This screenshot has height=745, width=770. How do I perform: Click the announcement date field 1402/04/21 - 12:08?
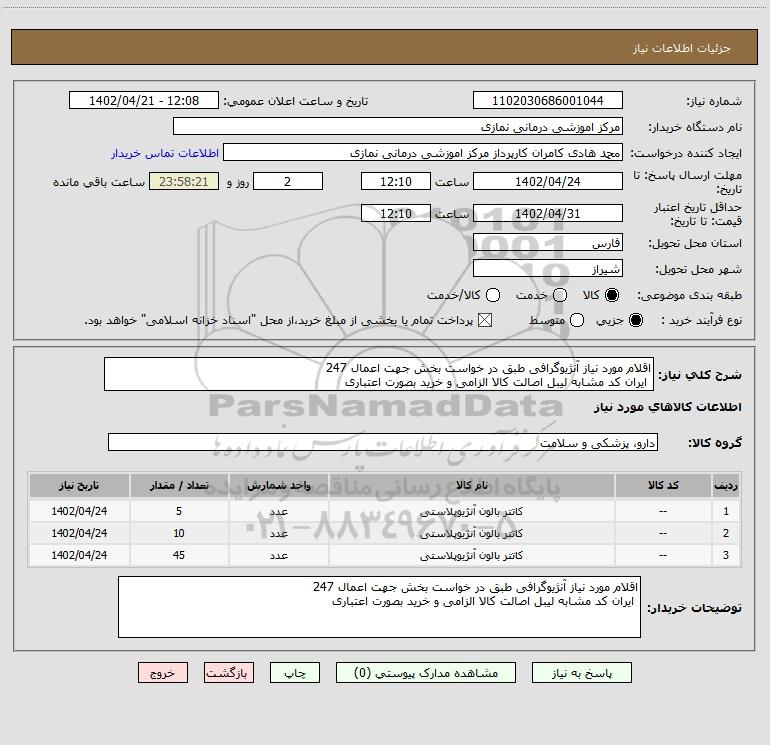[144, 100]
